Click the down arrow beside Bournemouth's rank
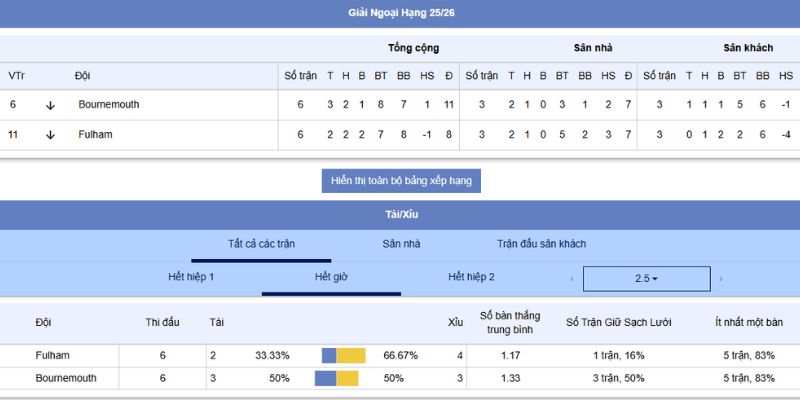The image size is (800, 400). pos(50,105)
